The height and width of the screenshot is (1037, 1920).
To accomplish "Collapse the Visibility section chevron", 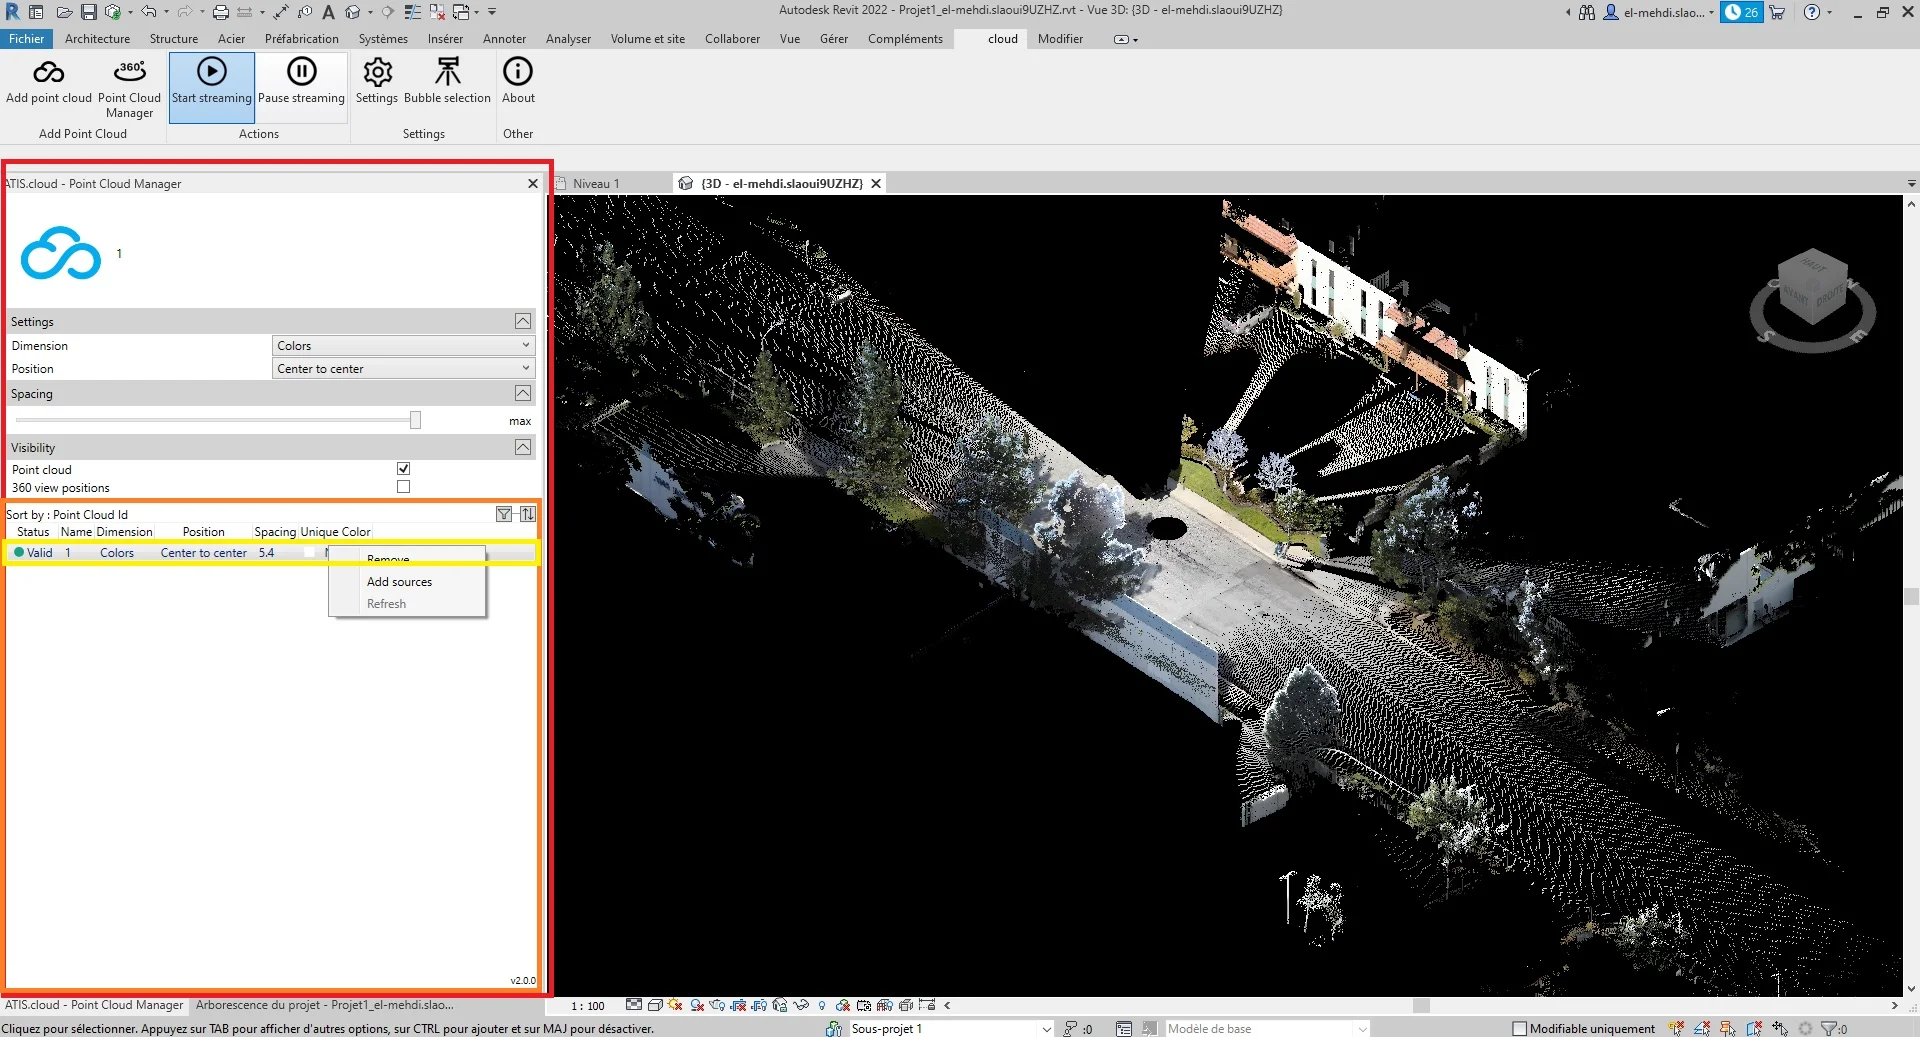I will tap(521, 447).
